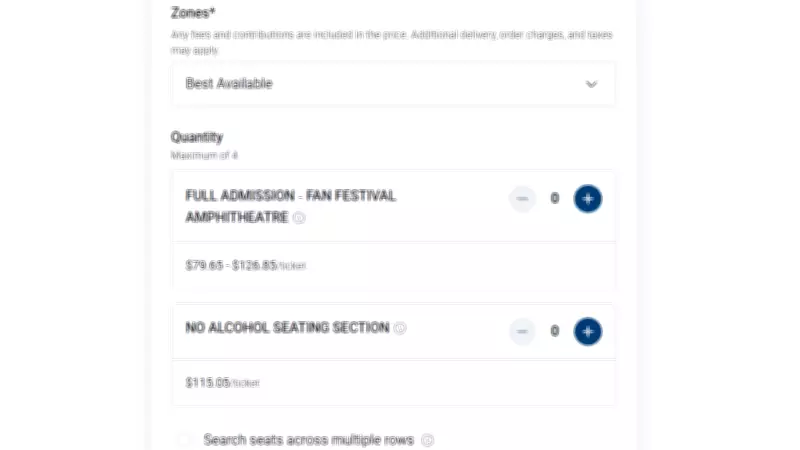Click the No Alcohol Seating quantity value
800x450 pixels.
555,331
